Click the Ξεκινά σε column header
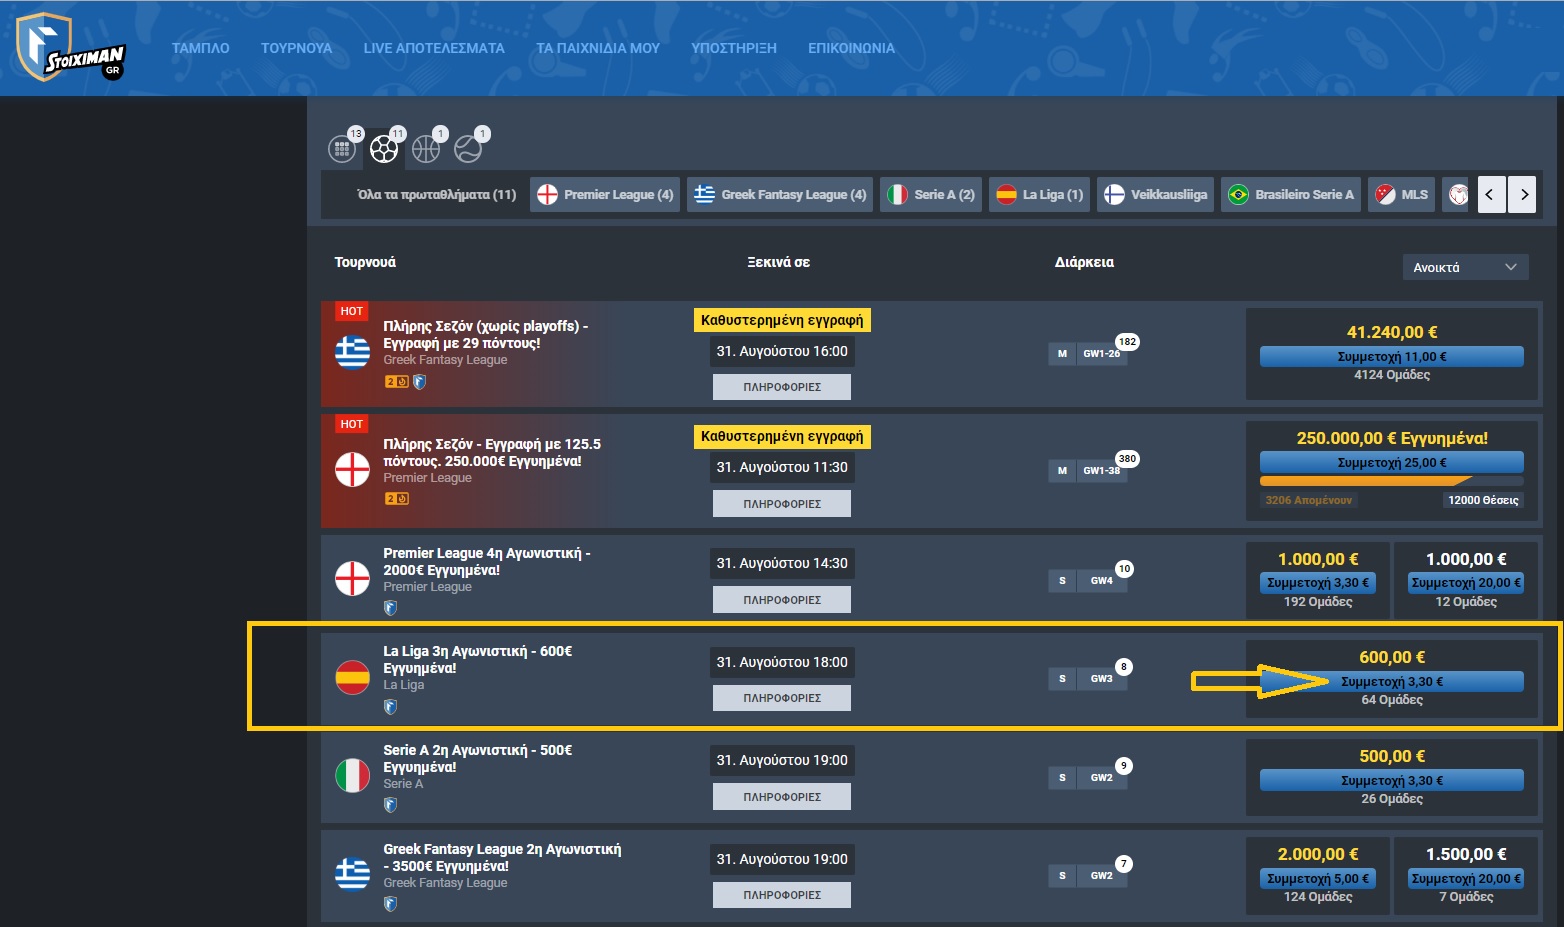1564x927 pixels. coord(779,262)
